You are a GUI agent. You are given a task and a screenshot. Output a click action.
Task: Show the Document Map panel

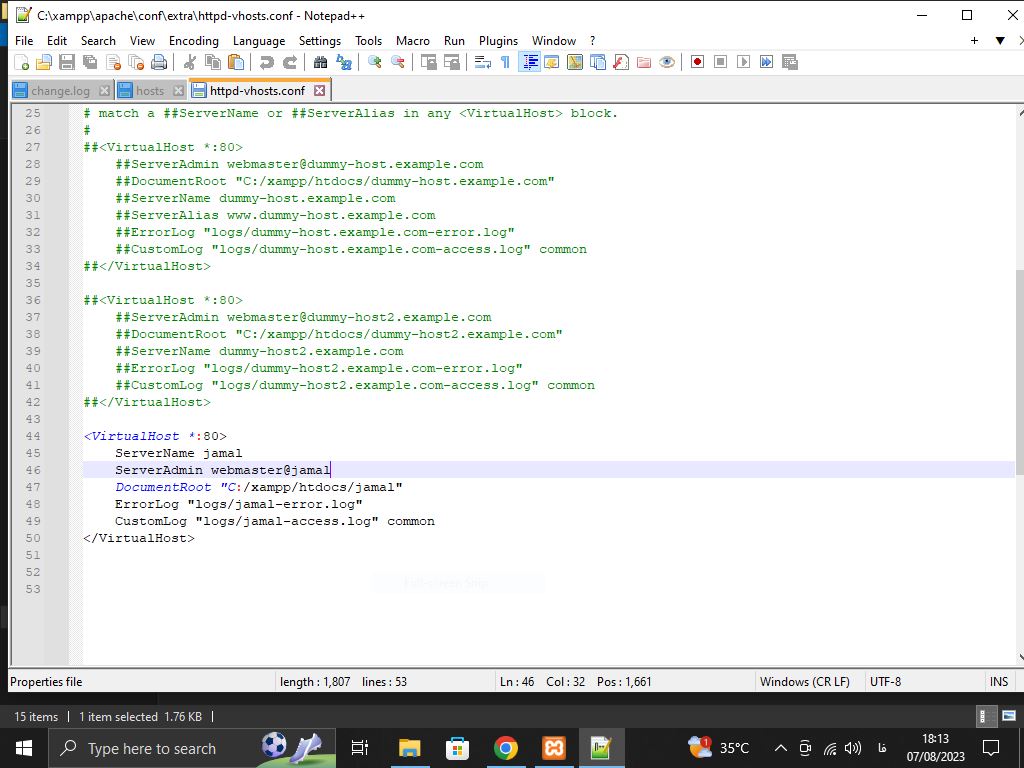tap(575, 62)
